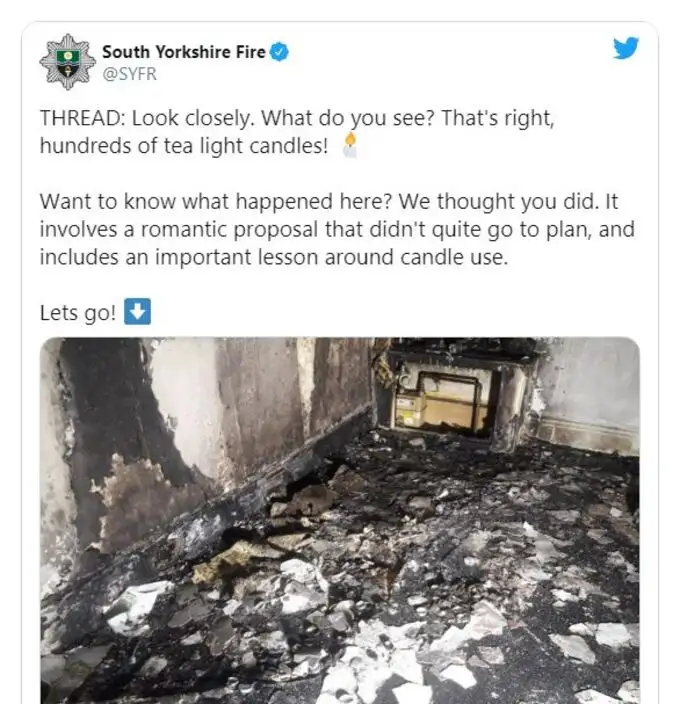Click the gas meter cupboard in the photo
680x704 pixels.
click(442, 400)
